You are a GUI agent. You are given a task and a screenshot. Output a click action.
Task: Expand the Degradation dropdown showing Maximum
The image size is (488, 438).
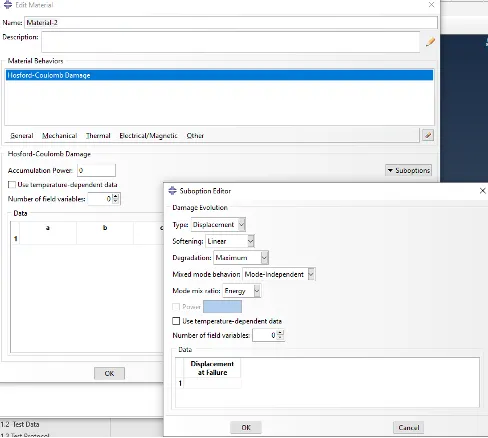point(241,258)
